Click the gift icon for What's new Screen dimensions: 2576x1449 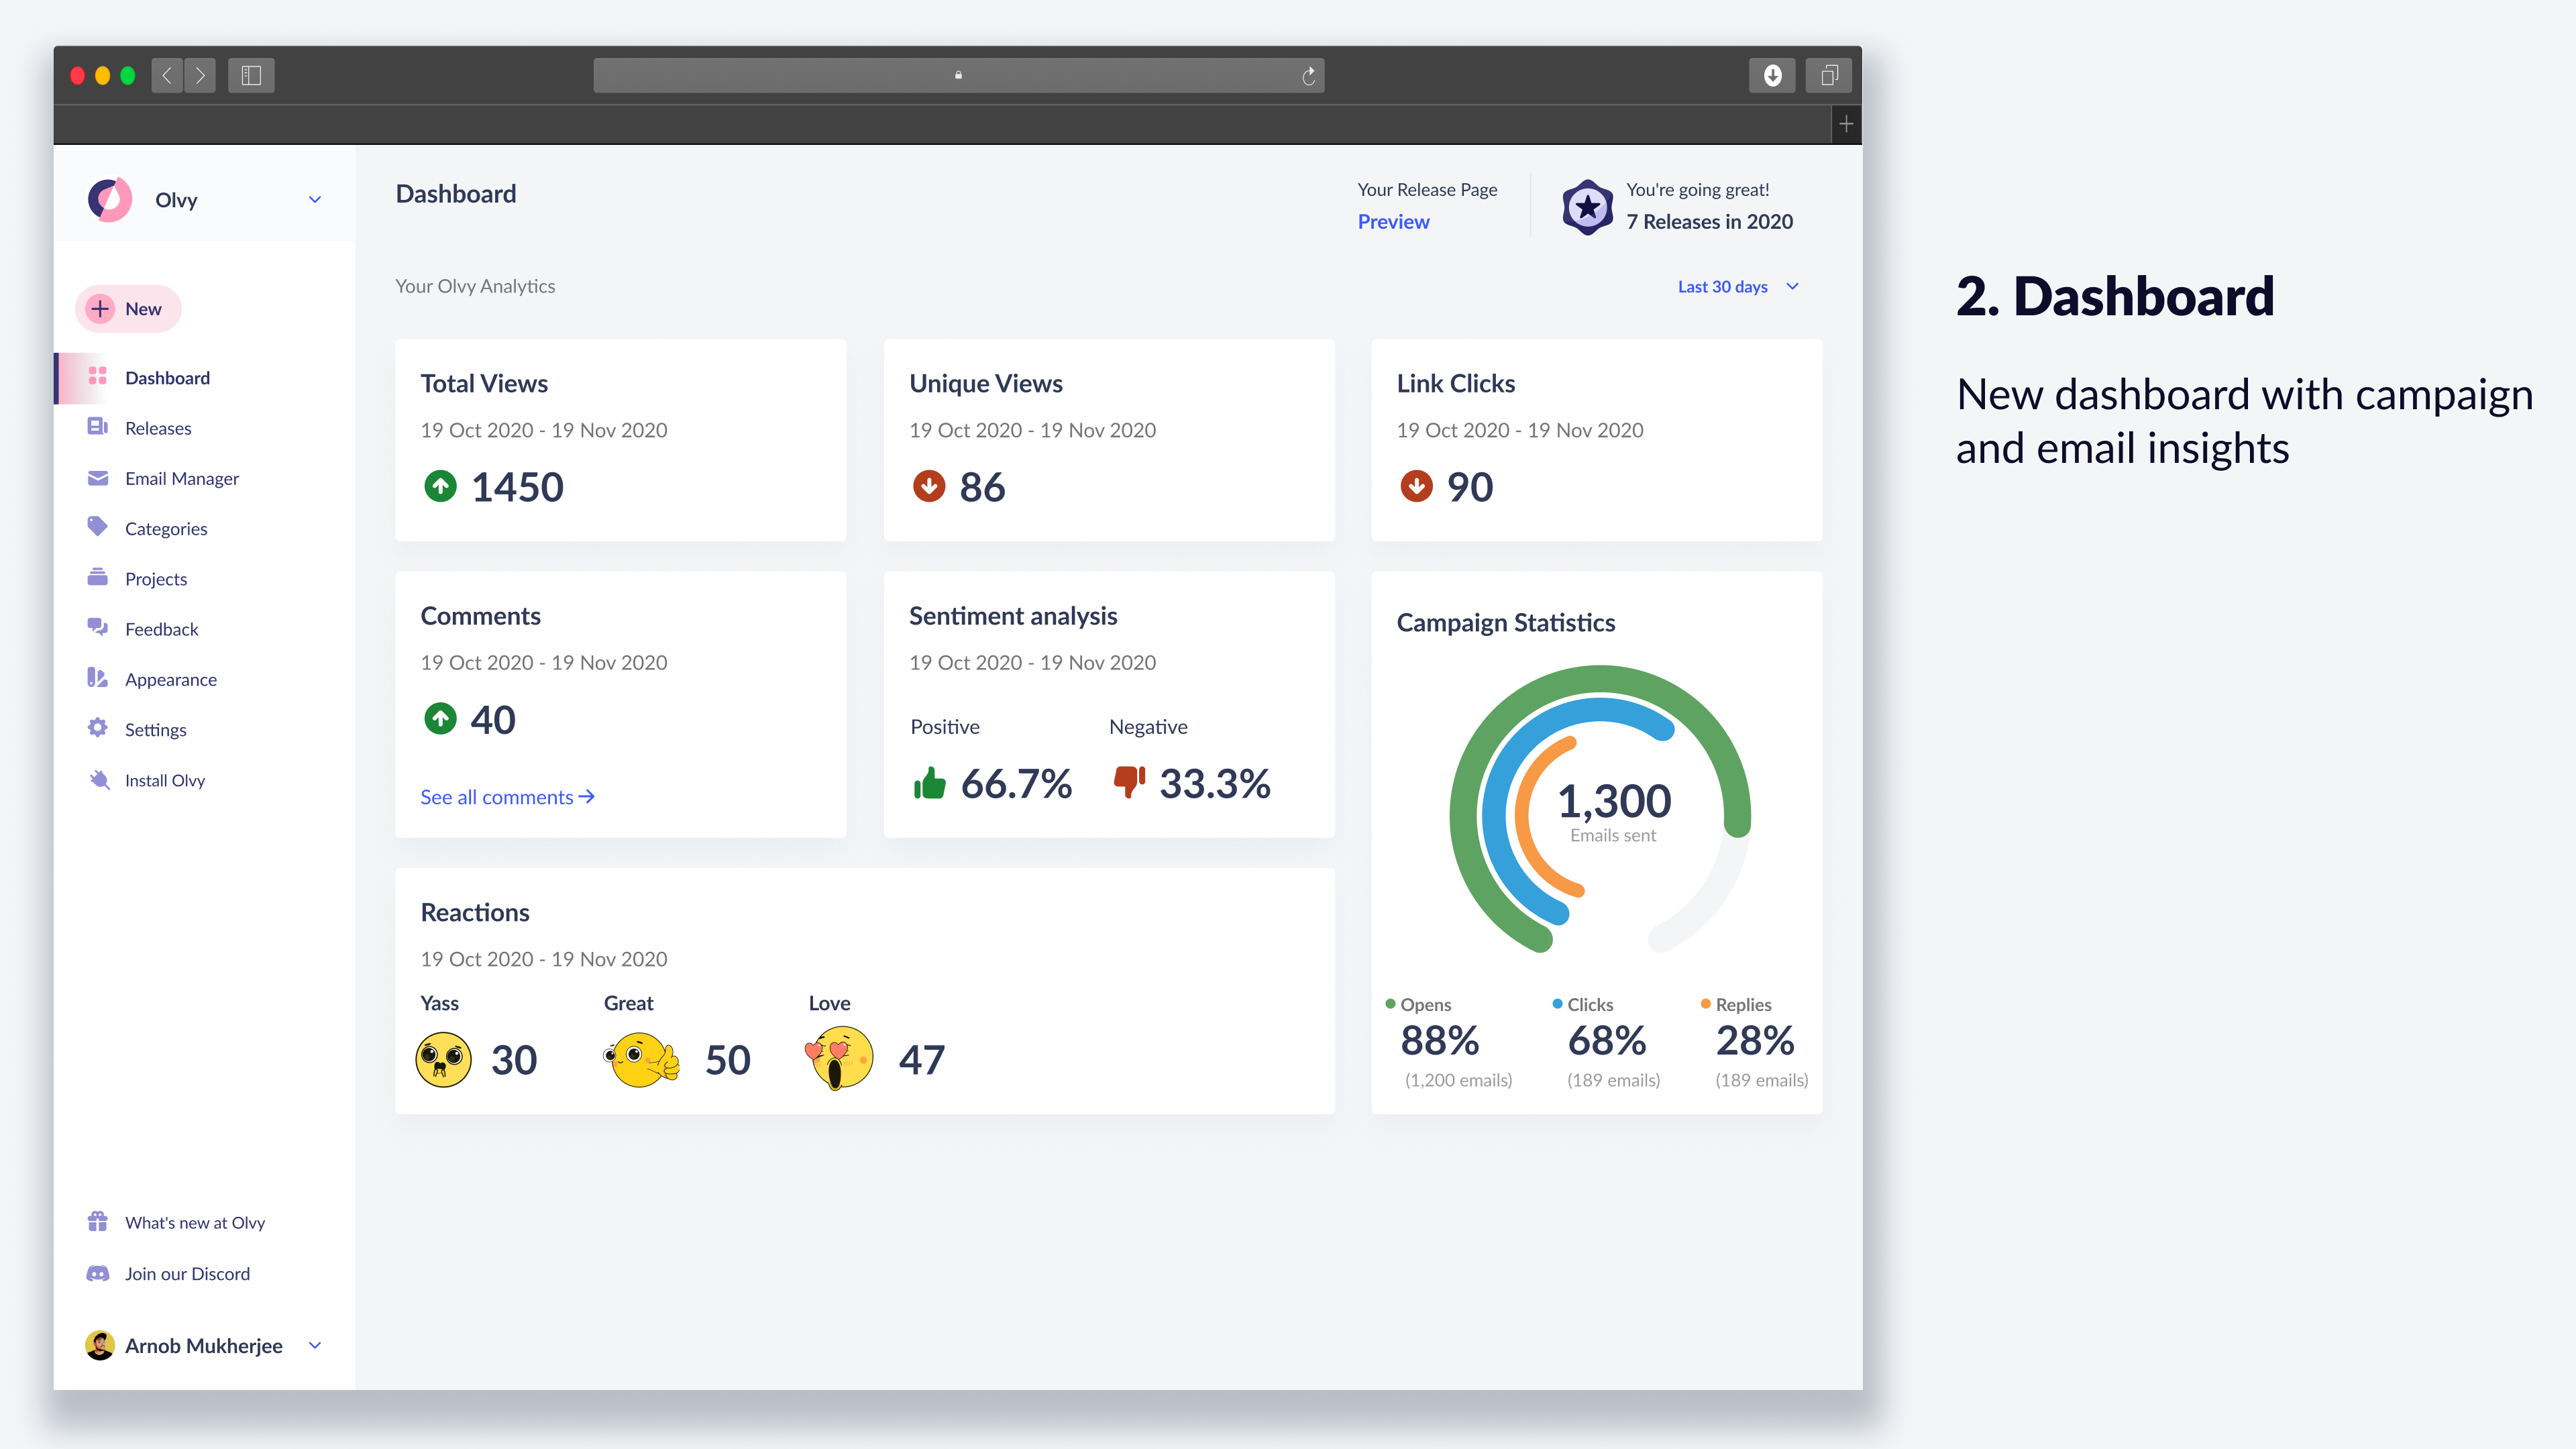point(97,1222)
